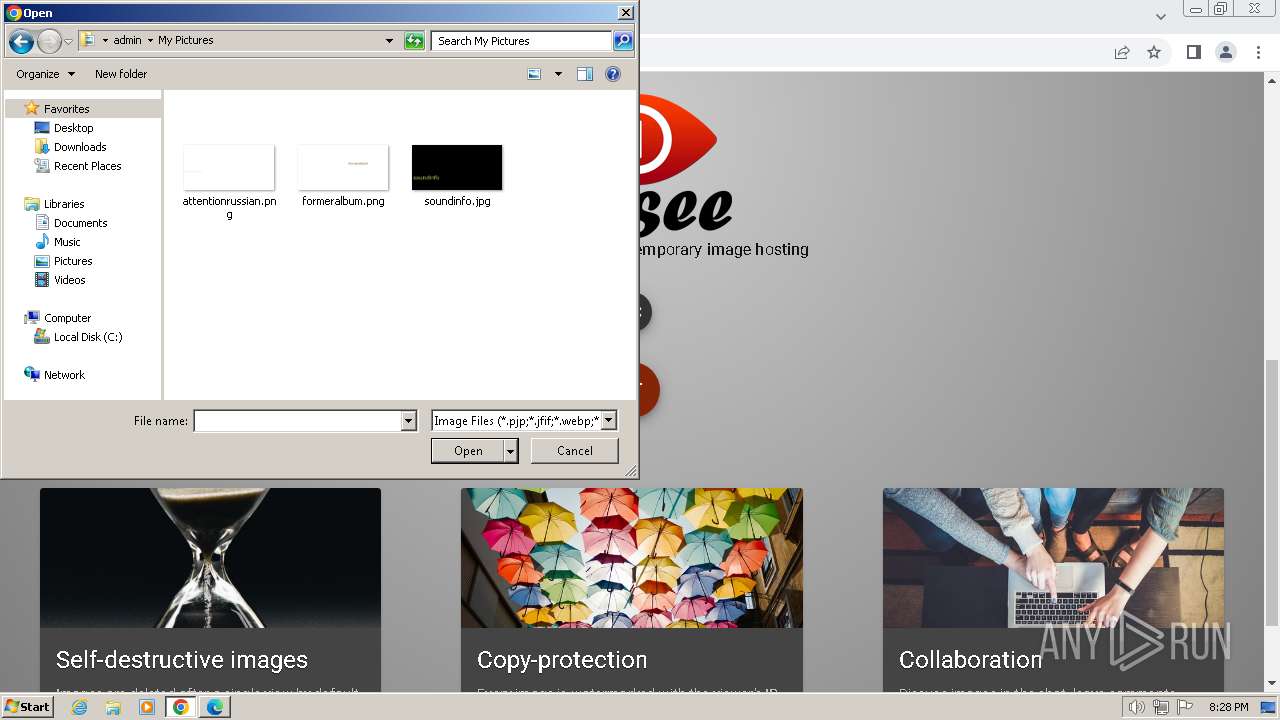This screenshot has height=720, width=1280.
Task: Toggle Chrome side panel icon
Action: click(1193, 52)
